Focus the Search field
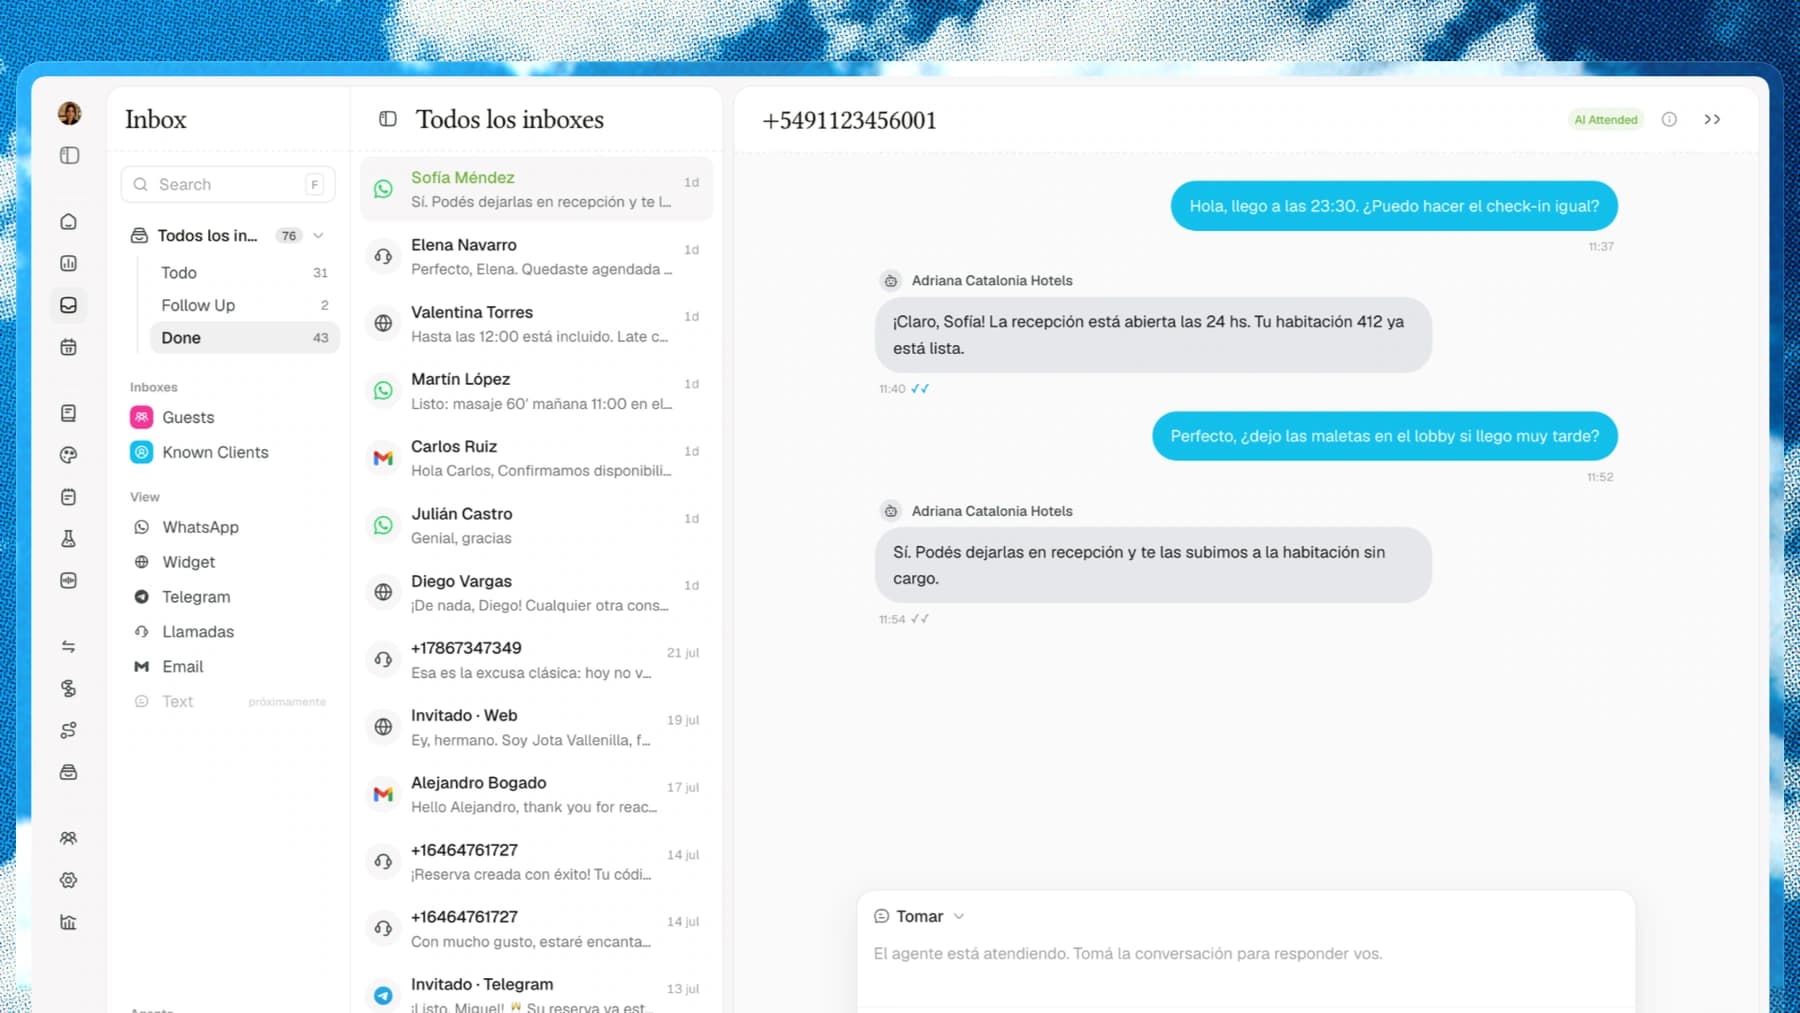1800x1013 pixels. point(228,184)
